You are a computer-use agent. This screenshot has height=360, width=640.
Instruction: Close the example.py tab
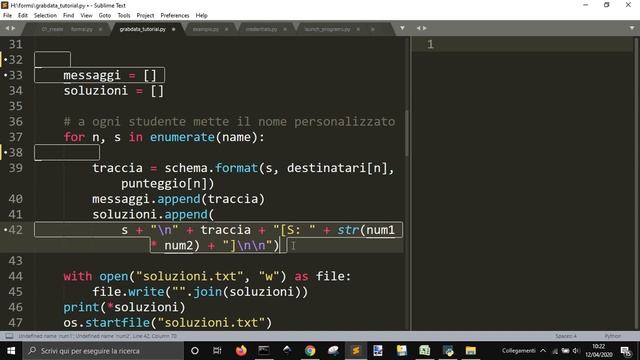(227, 29)
